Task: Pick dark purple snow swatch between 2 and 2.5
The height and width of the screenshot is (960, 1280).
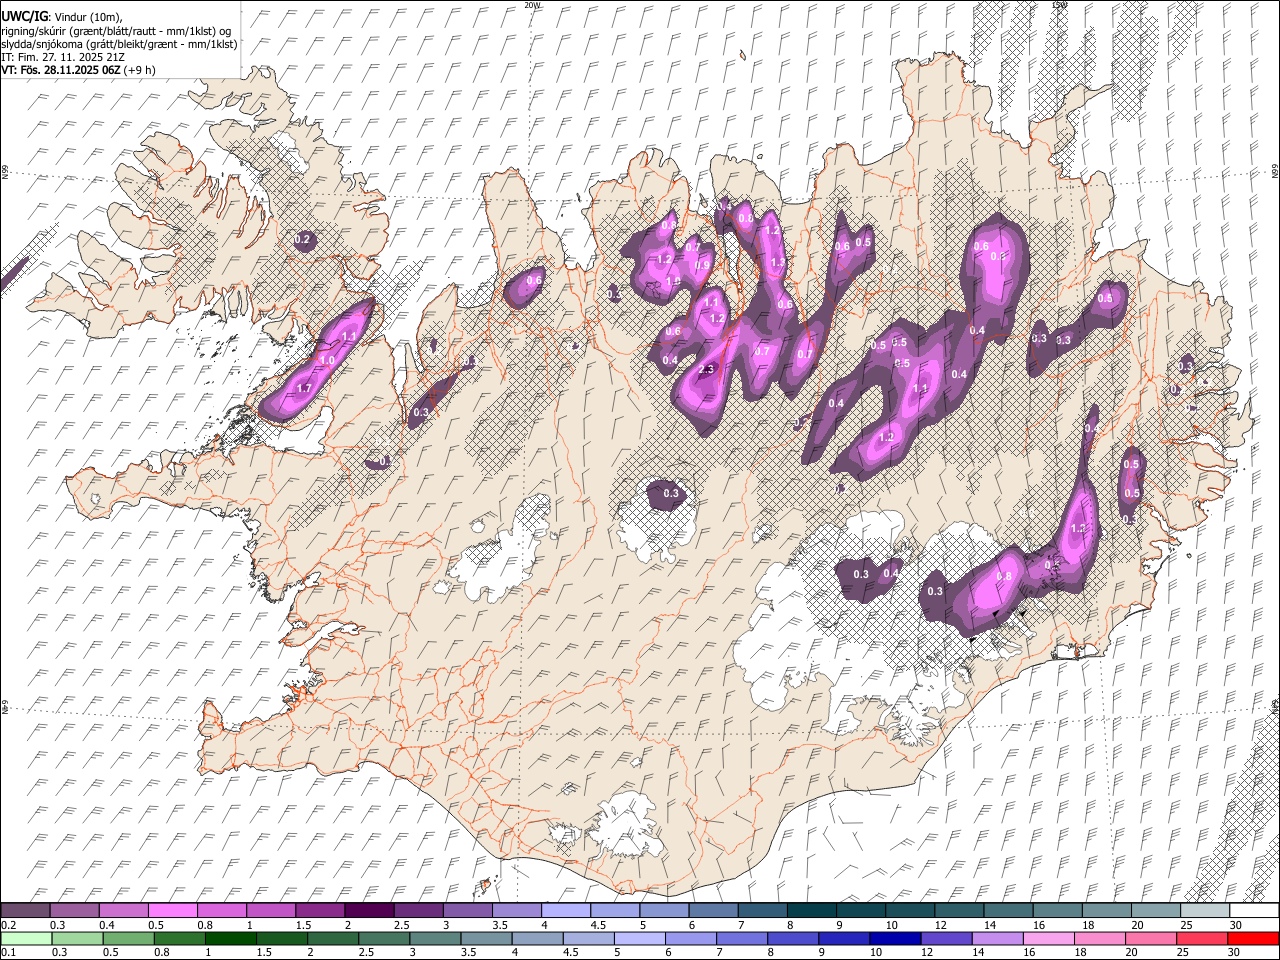Action: (369, 911)
